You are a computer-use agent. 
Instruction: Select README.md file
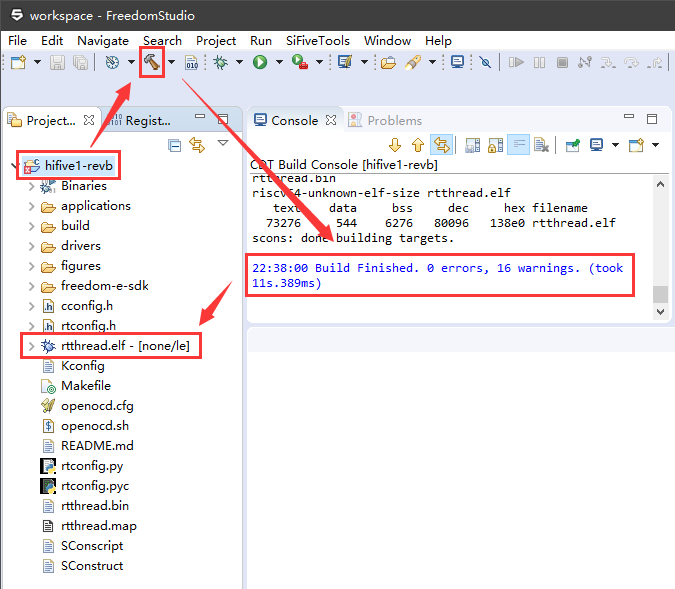(x=97, y=446)
